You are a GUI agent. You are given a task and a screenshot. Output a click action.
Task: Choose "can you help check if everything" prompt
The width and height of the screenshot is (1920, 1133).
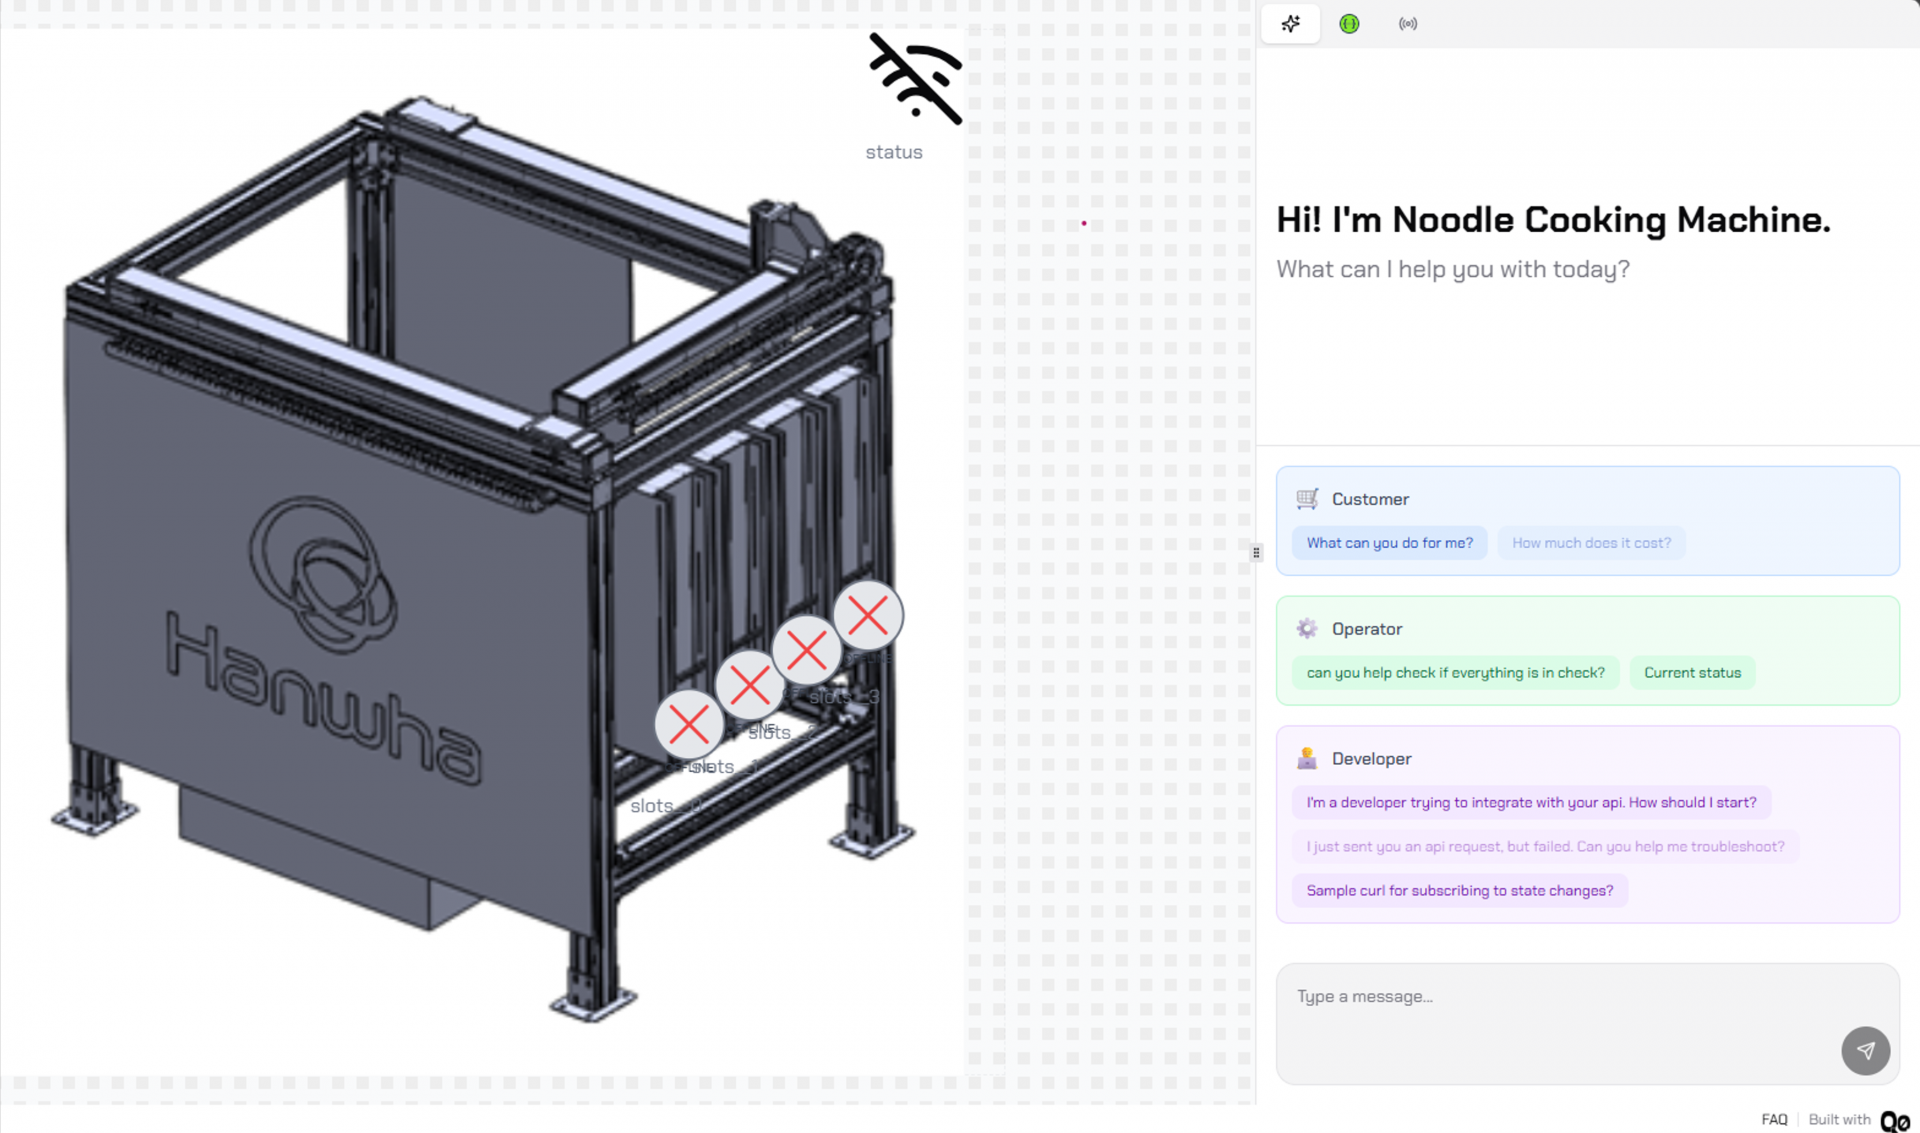(1455, 673)
